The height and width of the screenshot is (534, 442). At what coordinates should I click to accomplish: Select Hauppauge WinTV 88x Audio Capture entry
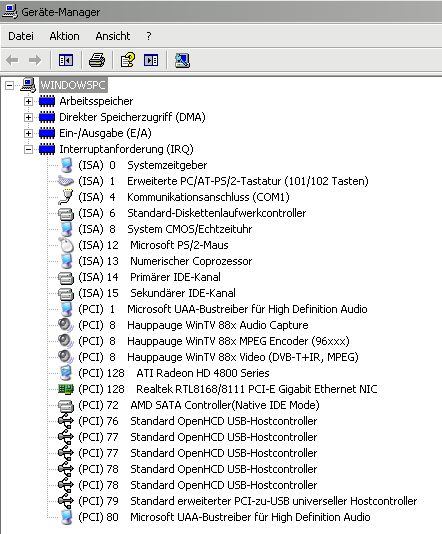193,325
